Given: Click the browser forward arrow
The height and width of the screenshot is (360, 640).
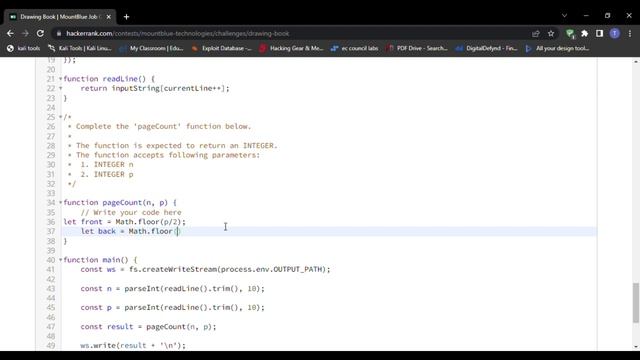Looking at the screenshot, I should click(25, 33).
